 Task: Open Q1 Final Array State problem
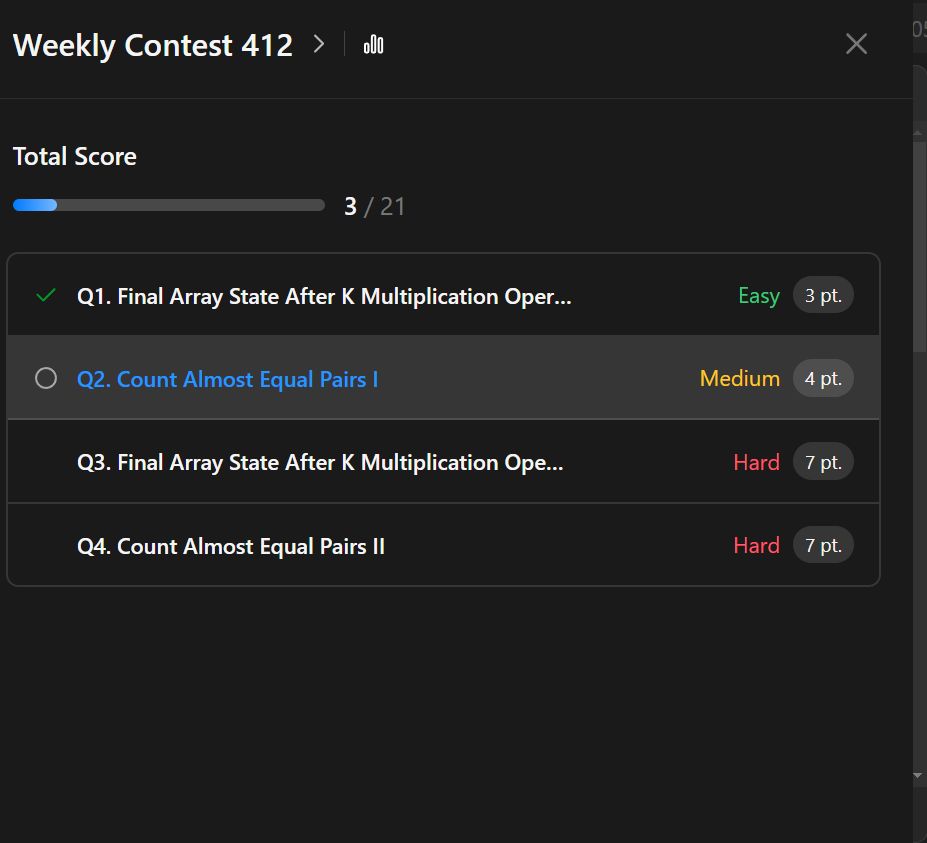(x=324, y=296)
